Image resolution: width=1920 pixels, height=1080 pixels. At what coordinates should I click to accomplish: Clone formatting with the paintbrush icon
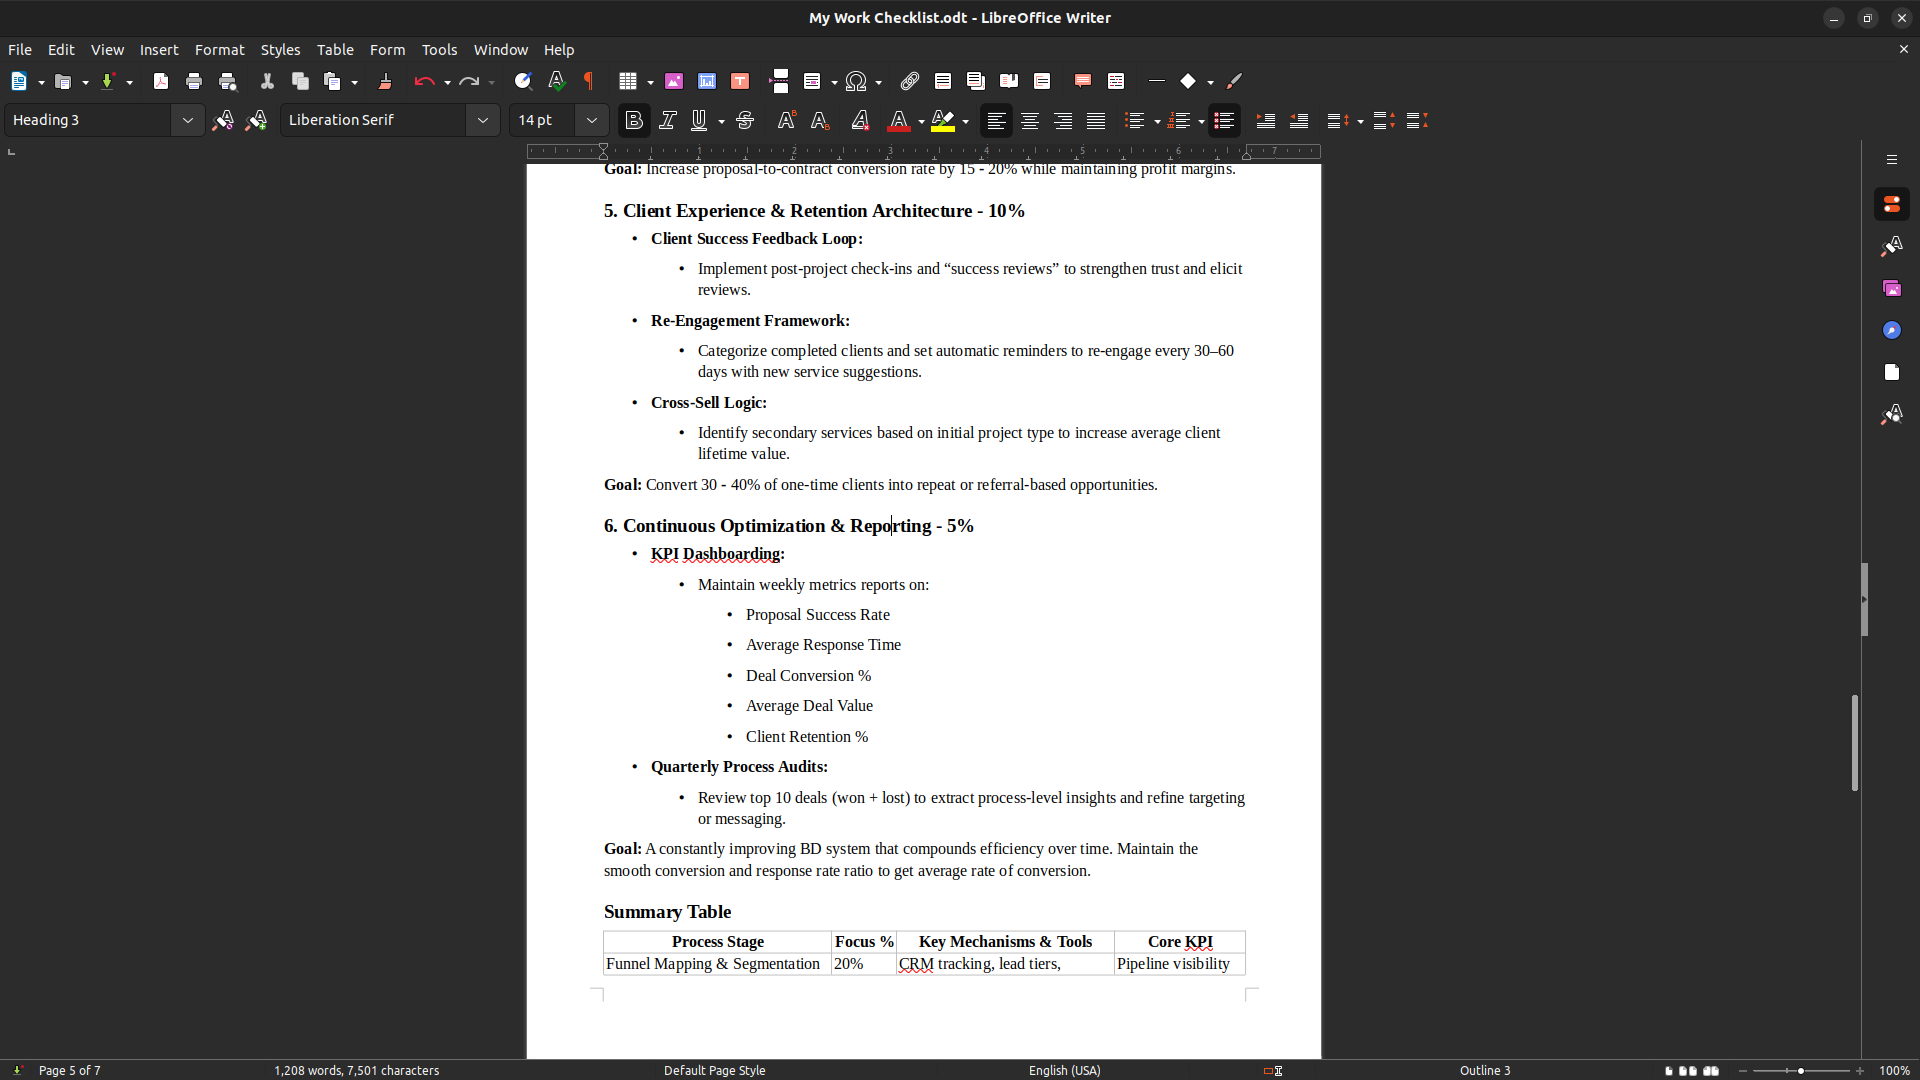[384, 82]
